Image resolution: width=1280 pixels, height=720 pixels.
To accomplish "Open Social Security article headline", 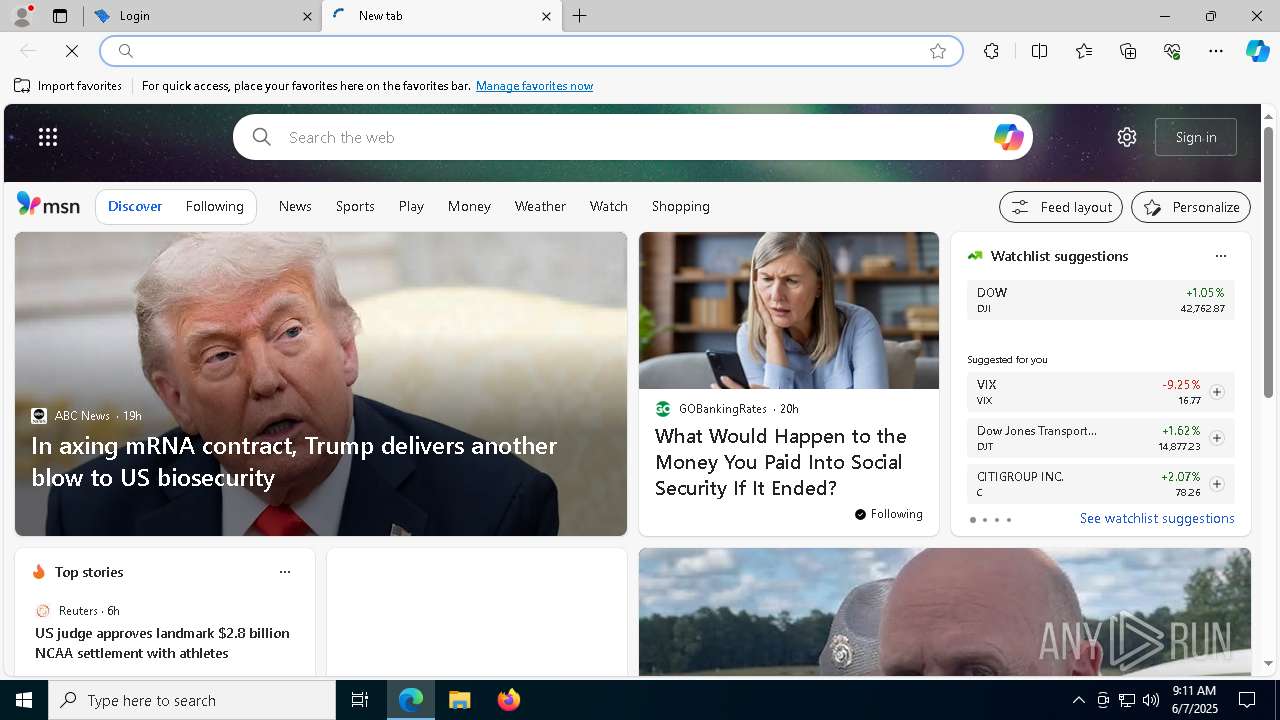I will (x=781, y=462).
